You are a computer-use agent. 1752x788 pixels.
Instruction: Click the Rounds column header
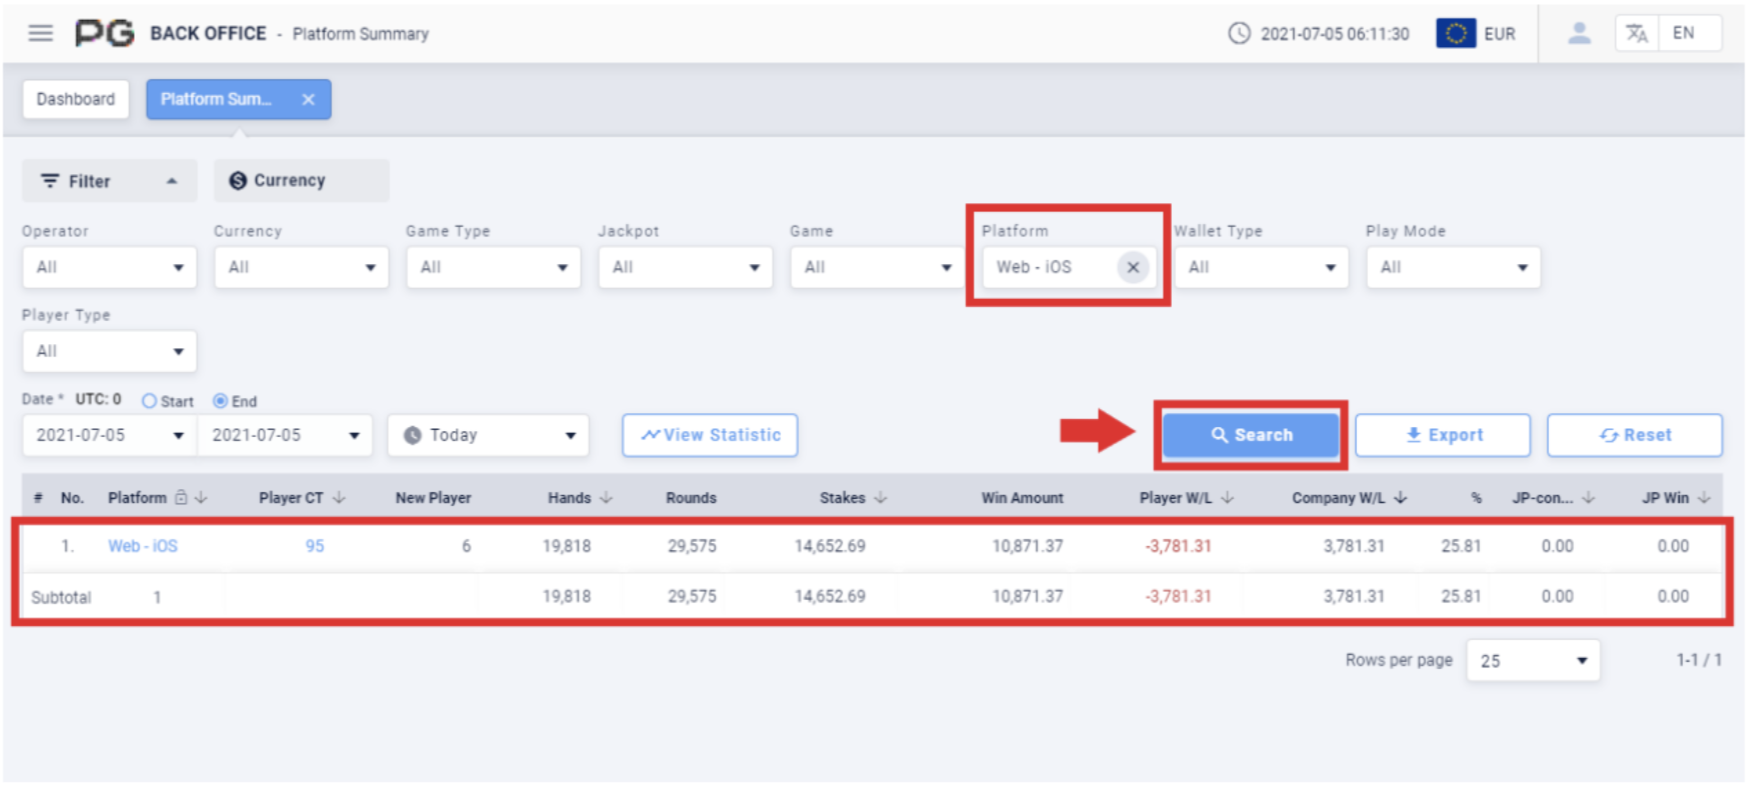[x=691, y=497]
